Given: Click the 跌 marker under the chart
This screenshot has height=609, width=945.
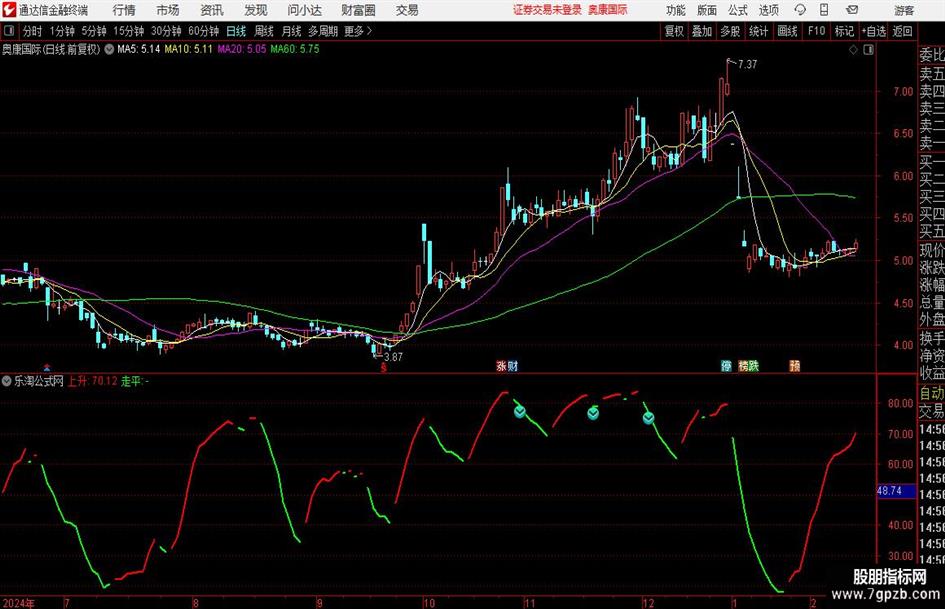Looking at the screenshot, I should pyautogui.click(x=753, y=366).
